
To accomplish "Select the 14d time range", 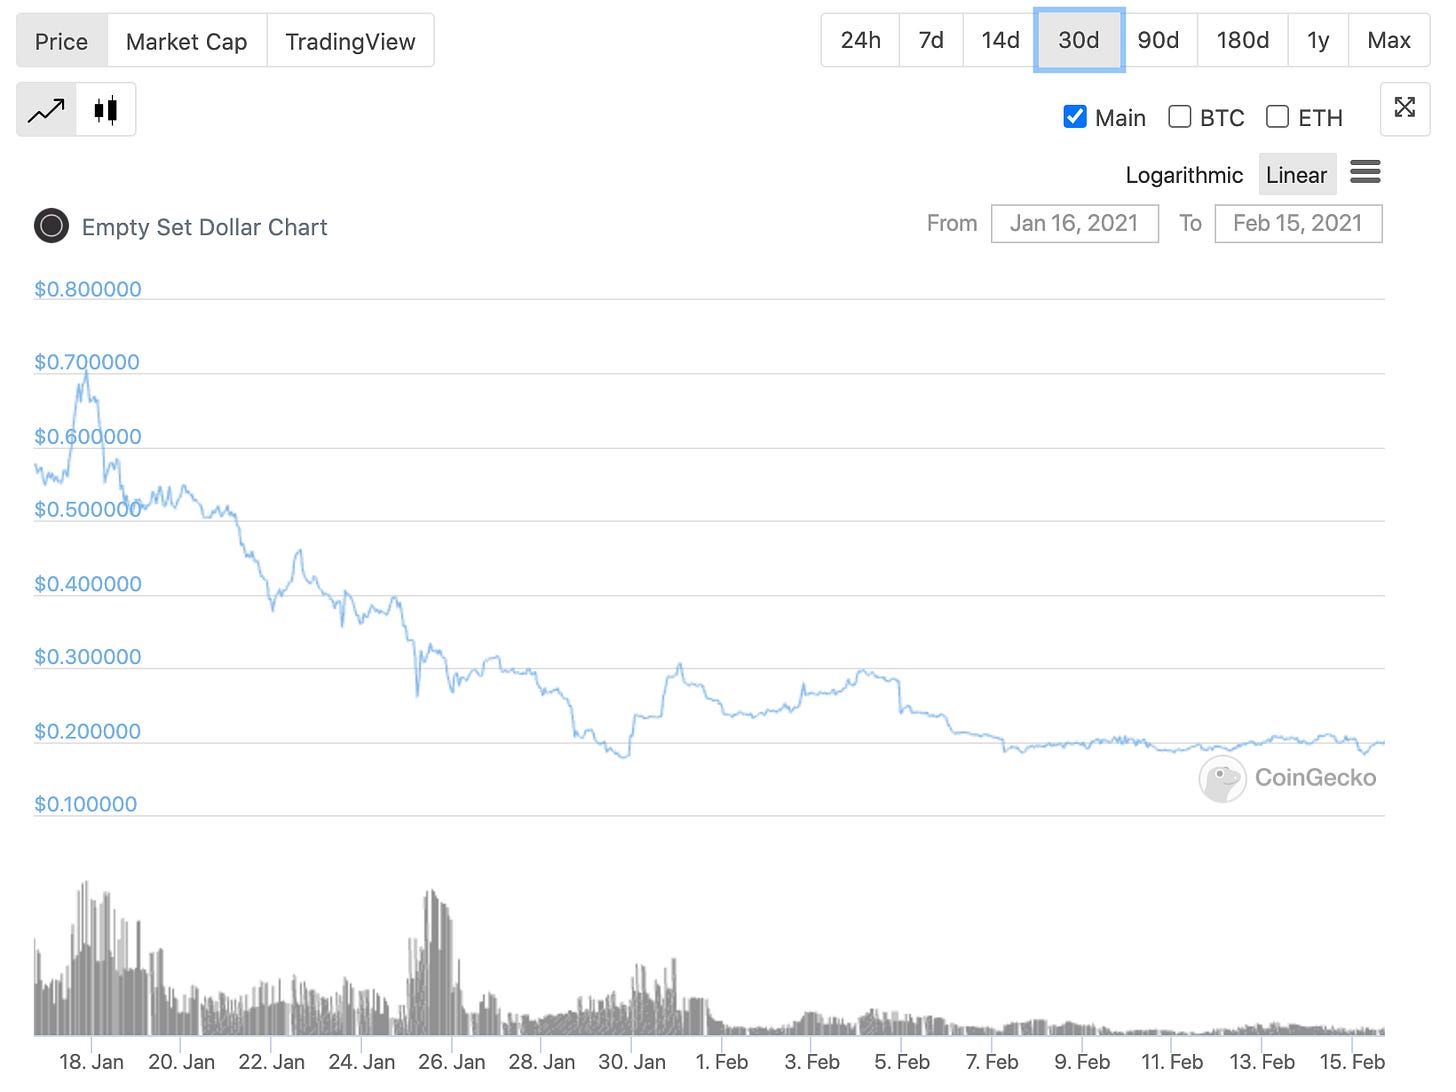I will (x=1000, y=40).
